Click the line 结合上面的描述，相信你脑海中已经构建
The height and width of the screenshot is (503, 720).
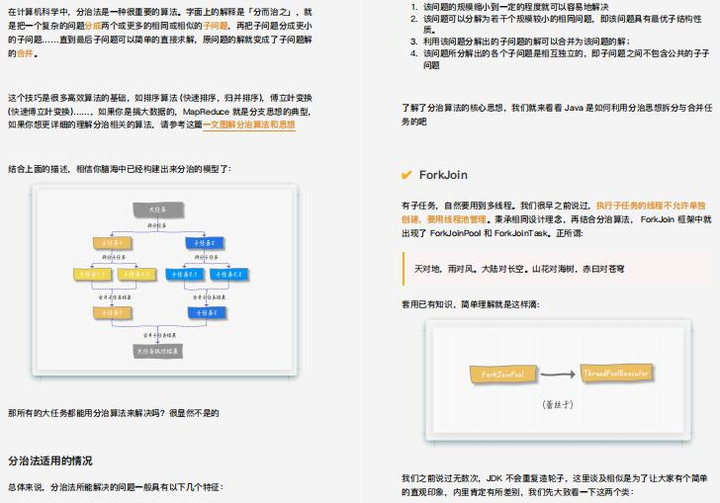click(119, 169)
